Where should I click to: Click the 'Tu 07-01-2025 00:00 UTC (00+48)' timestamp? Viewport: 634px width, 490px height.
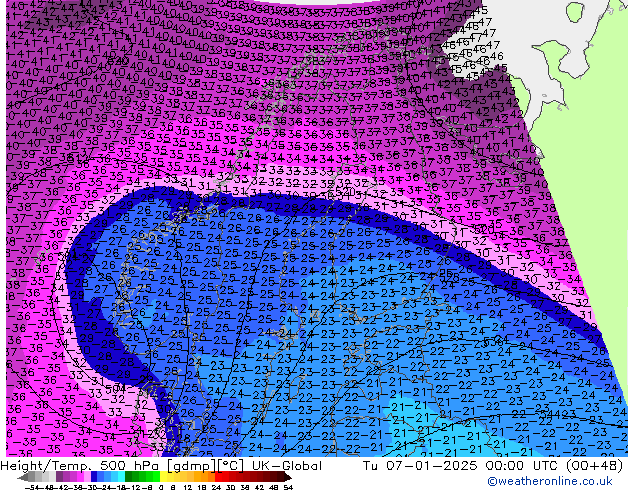[x=492, y=466]
